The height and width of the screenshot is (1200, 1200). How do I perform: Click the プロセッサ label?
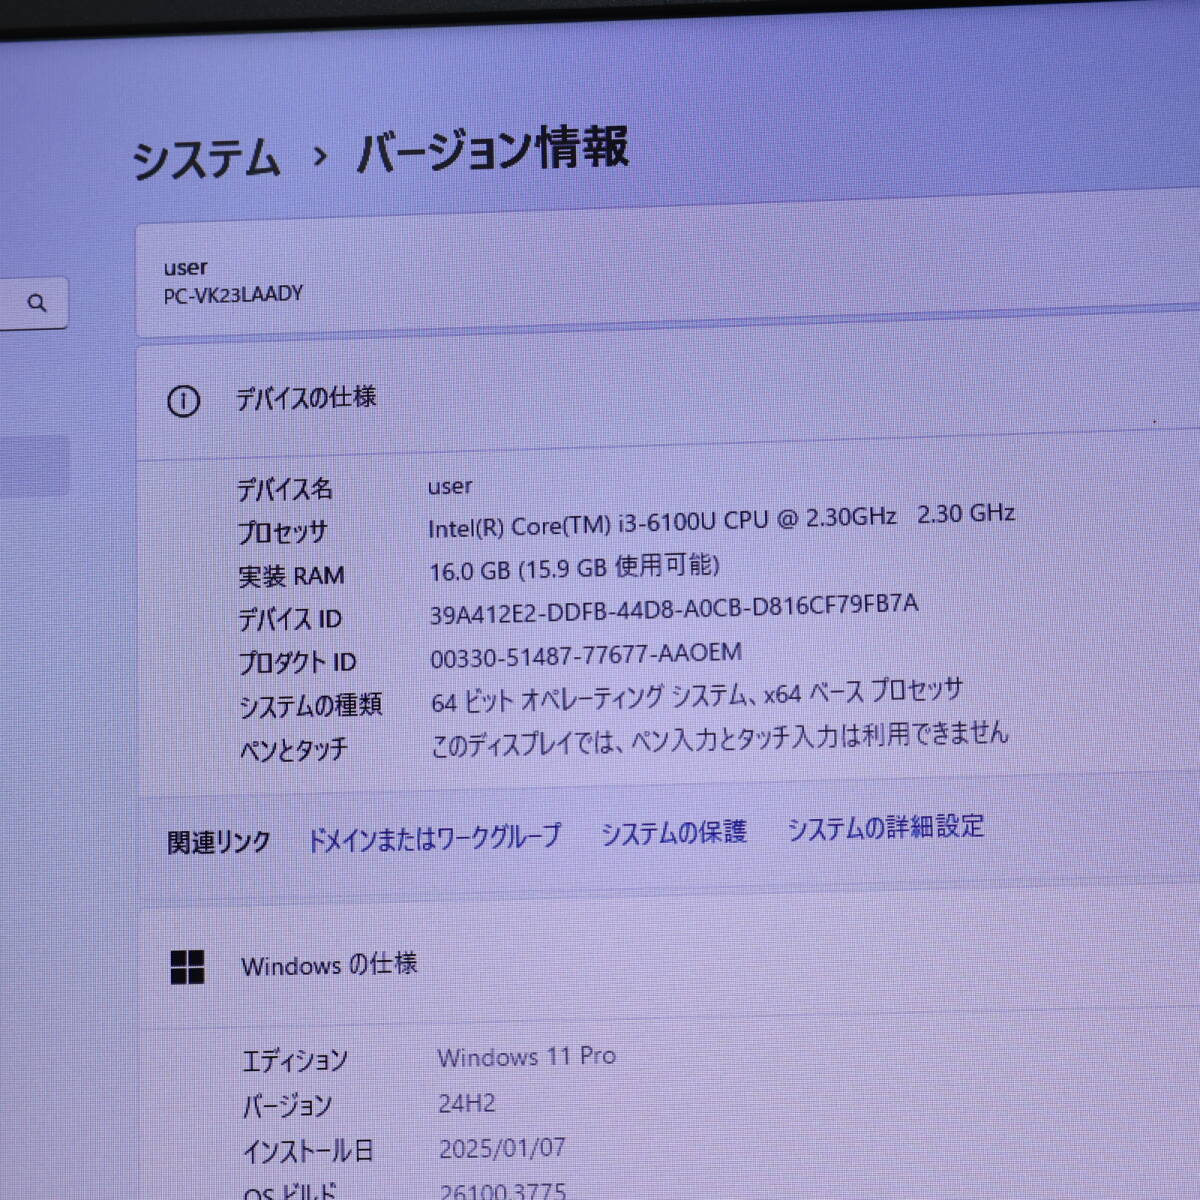(282, 532)
